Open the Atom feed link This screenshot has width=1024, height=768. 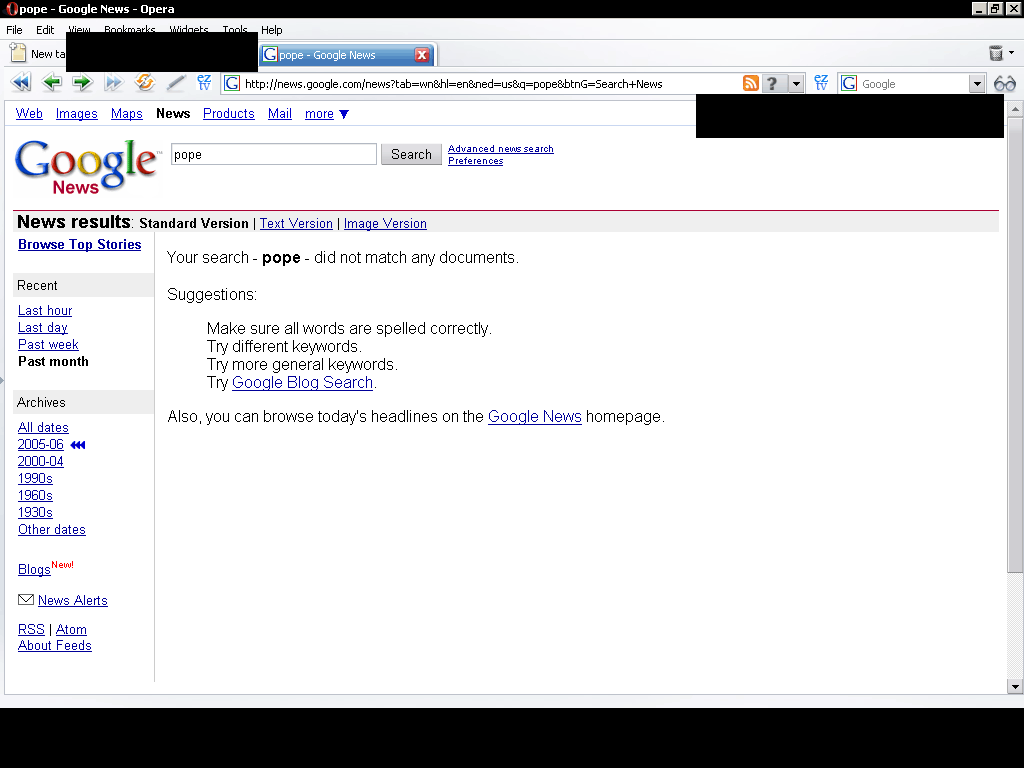pos(71,629)
